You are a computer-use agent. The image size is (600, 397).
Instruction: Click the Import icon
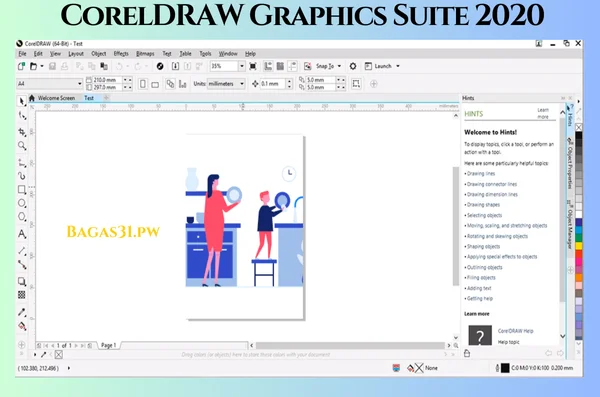click(x=175, y=66)
